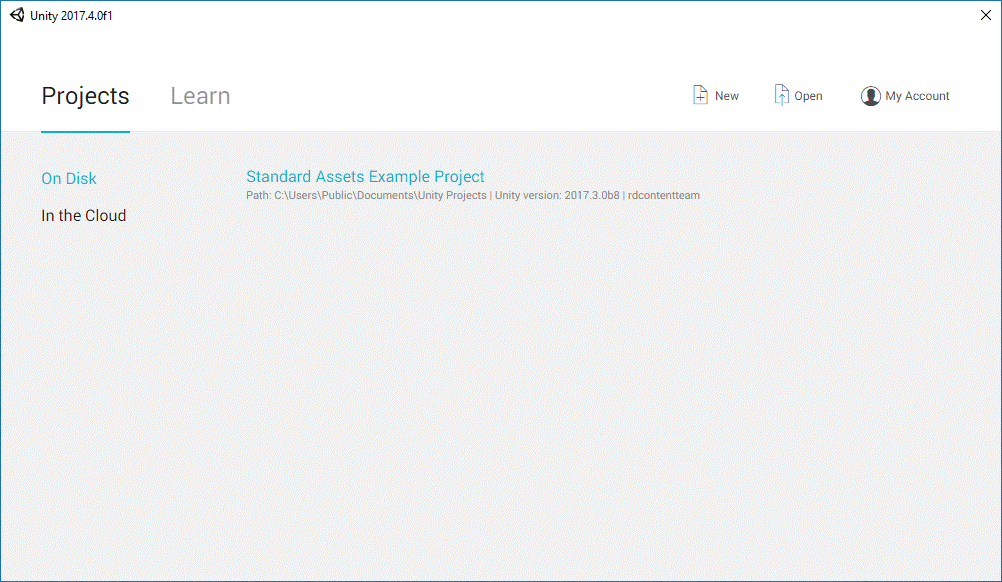Click the Open project file icon
The width and height of the screenshot is (1002, 582).
click(782, 95)
